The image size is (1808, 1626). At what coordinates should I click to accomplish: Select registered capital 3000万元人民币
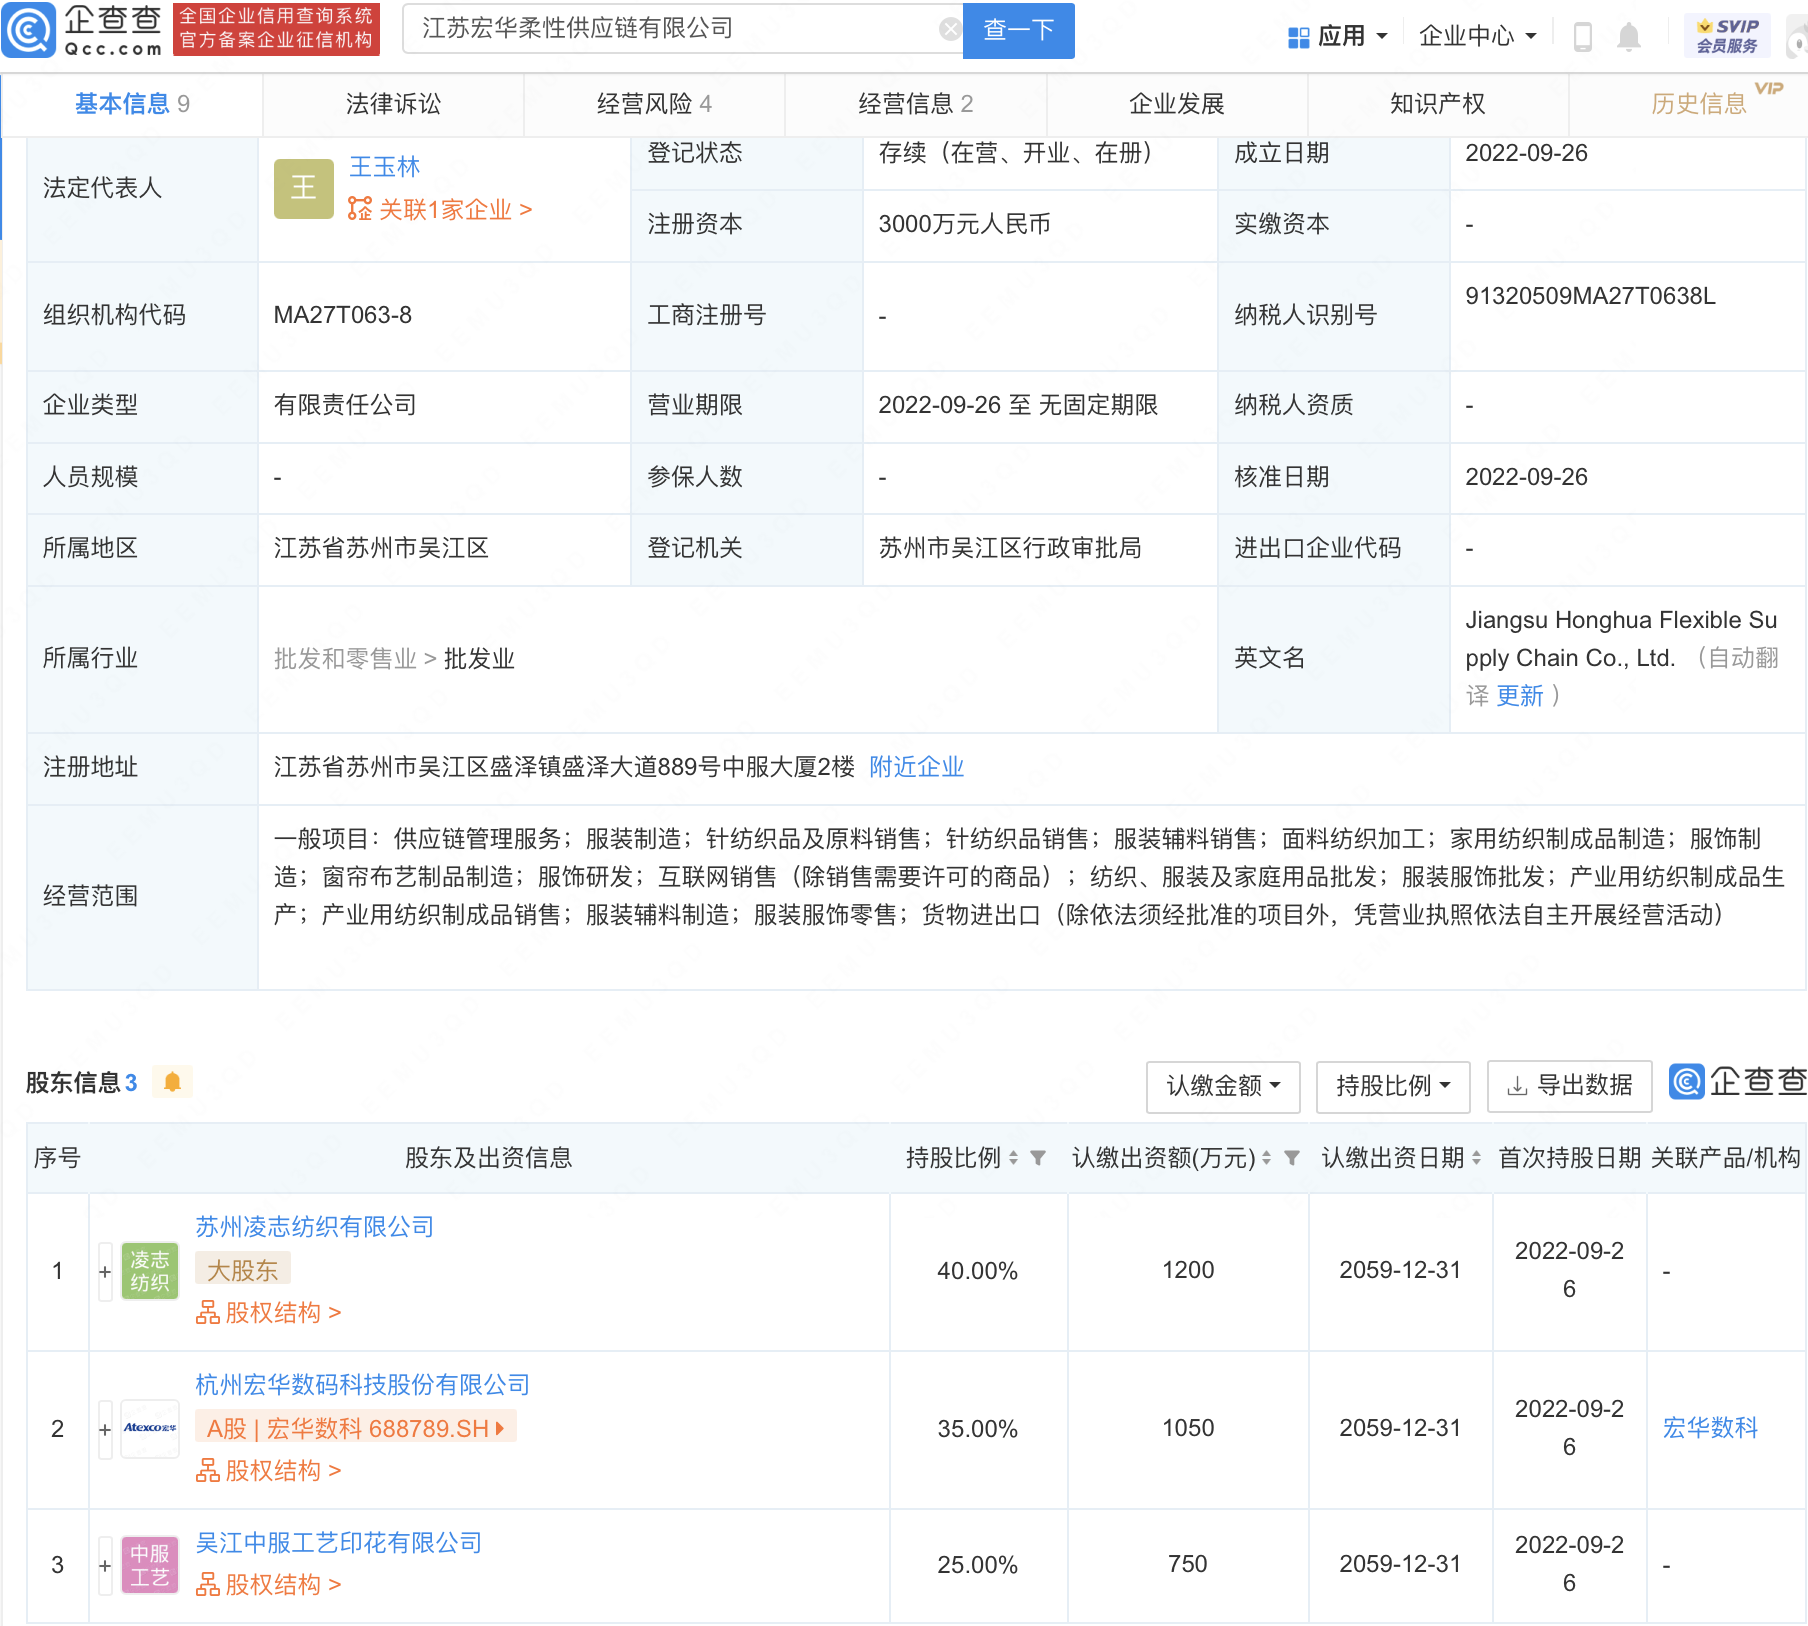click(x=964, y=225)
